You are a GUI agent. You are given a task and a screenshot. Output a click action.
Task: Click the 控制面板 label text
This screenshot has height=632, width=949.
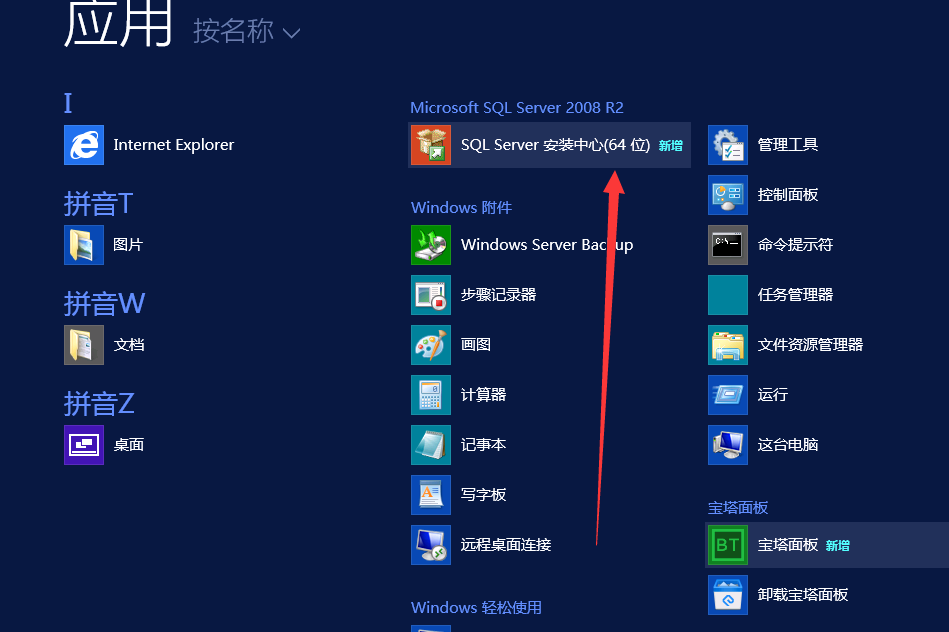pyautogui.click(x=788, y=195)
